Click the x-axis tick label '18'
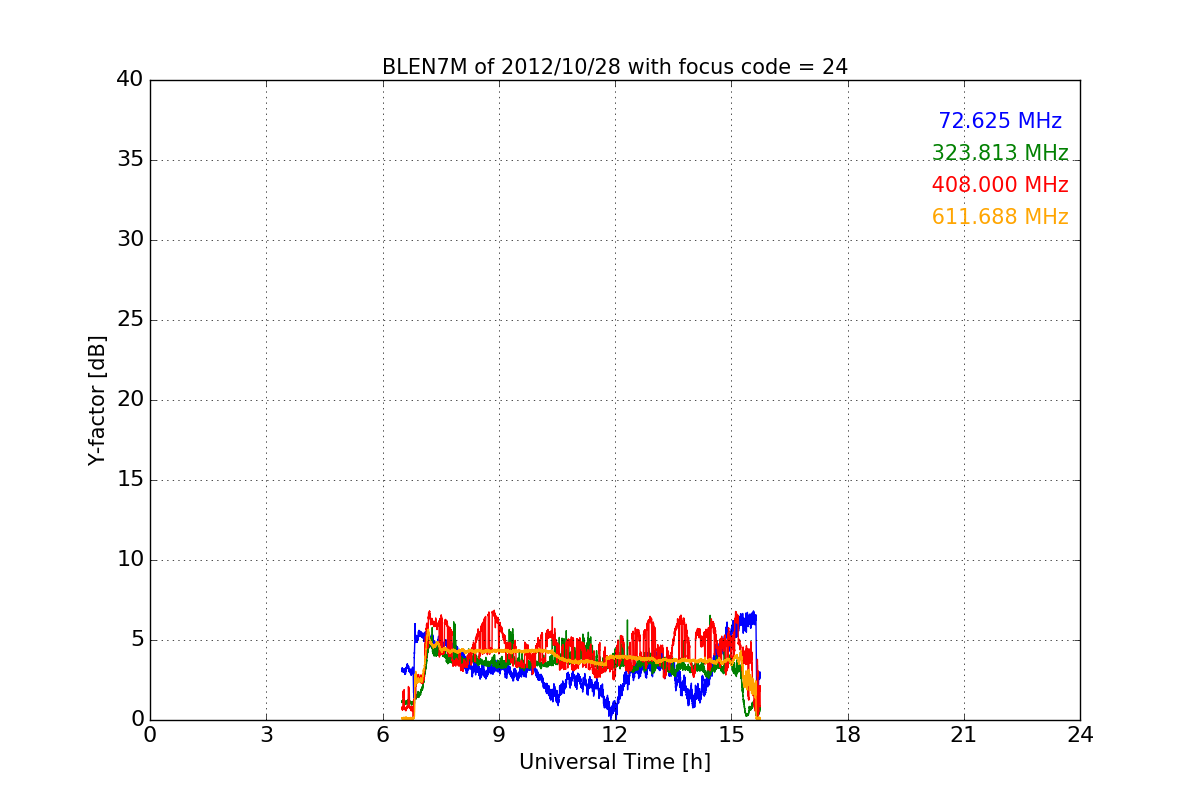This screenshot has height=800, width=1200. tap(848, 735)
